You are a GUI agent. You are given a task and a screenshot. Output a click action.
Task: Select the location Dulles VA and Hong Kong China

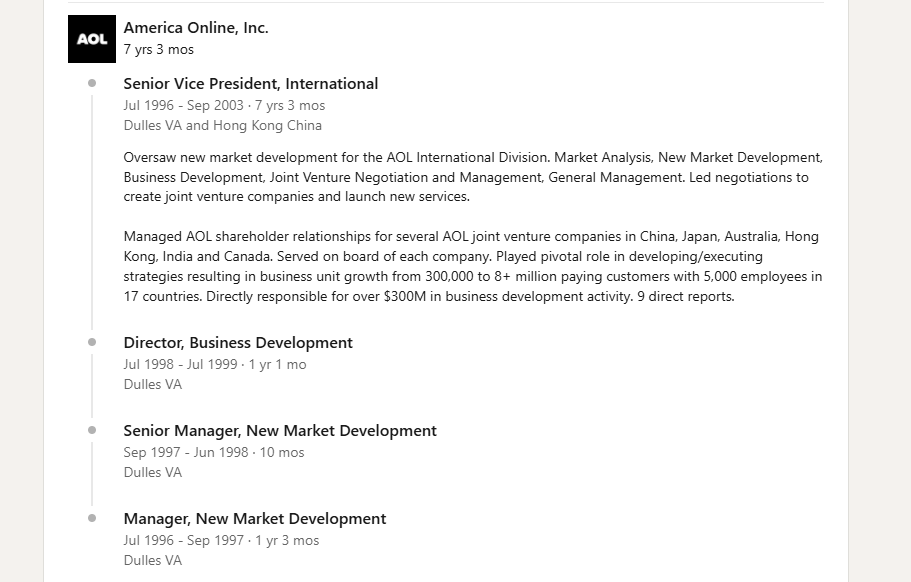pos(223,125)
